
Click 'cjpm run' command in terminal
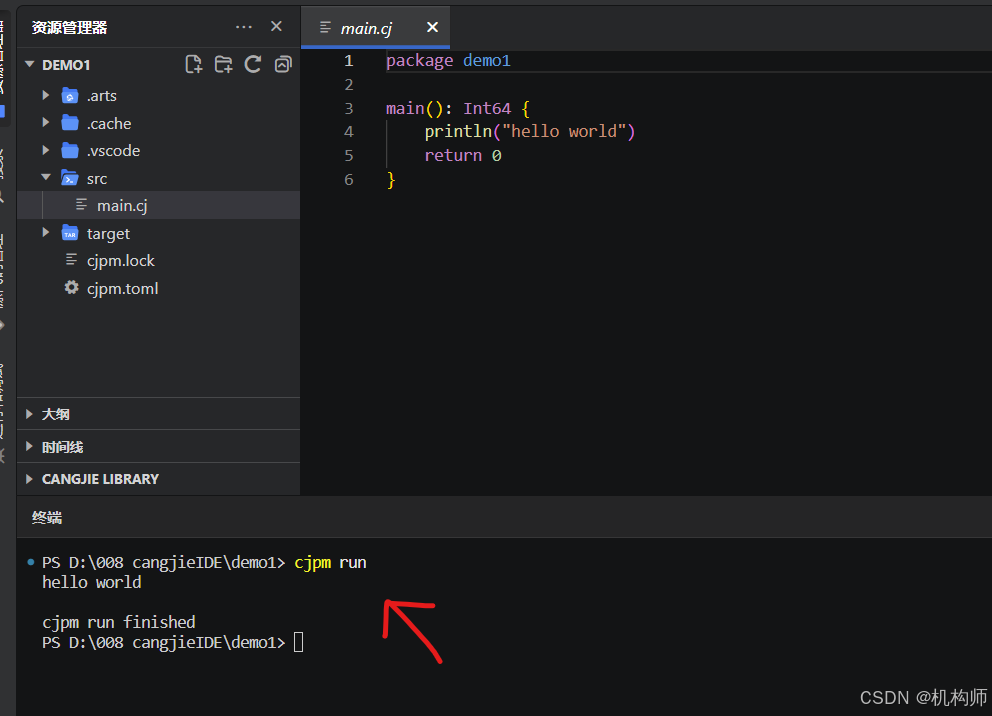pos(330,562)
